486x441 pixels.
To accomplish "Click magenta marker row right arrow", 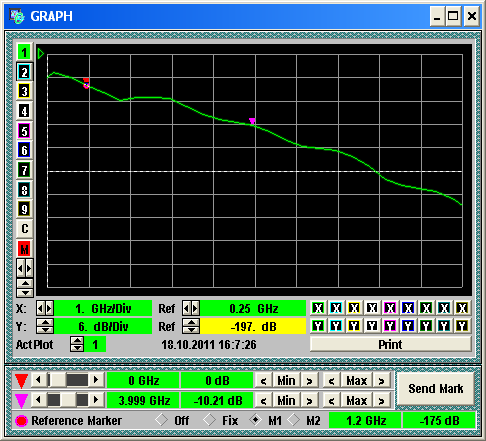I will click(96, 400).
